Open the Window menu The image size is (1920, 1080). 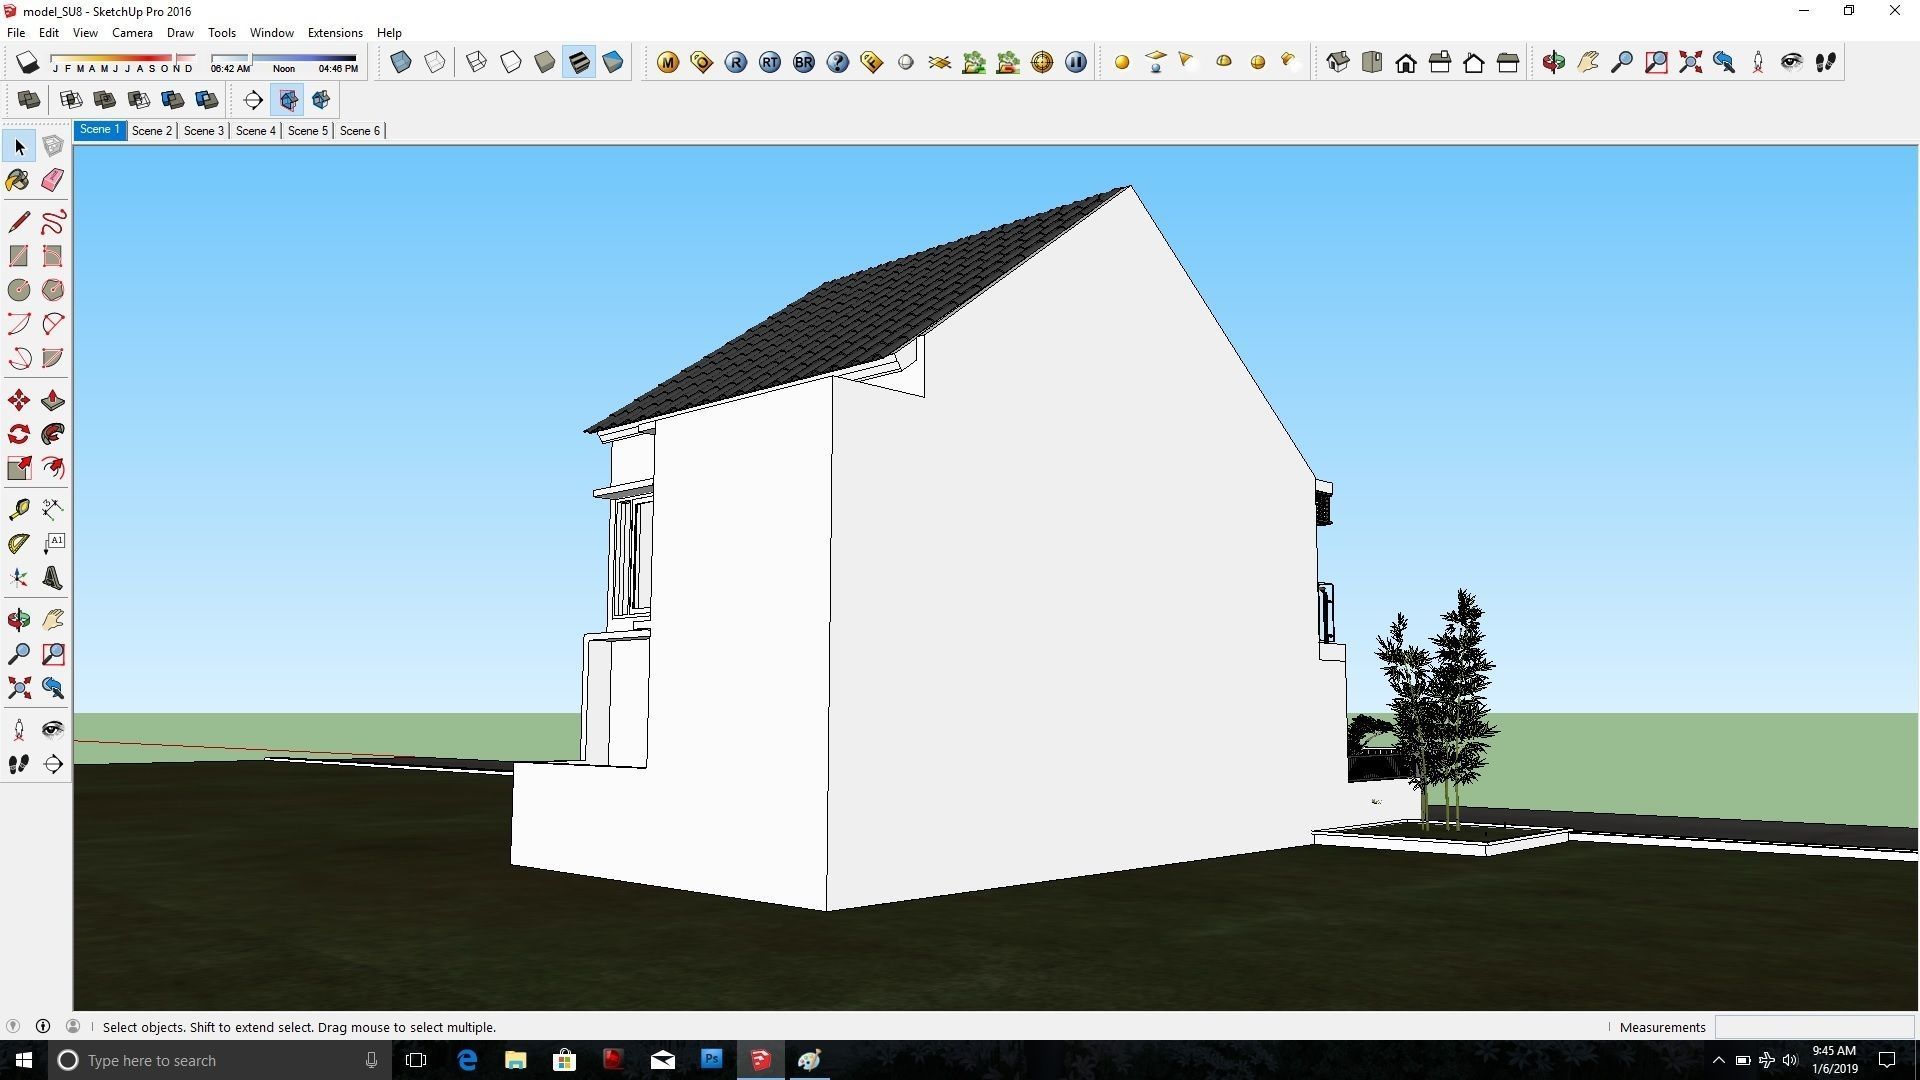[x=271, y=33]
